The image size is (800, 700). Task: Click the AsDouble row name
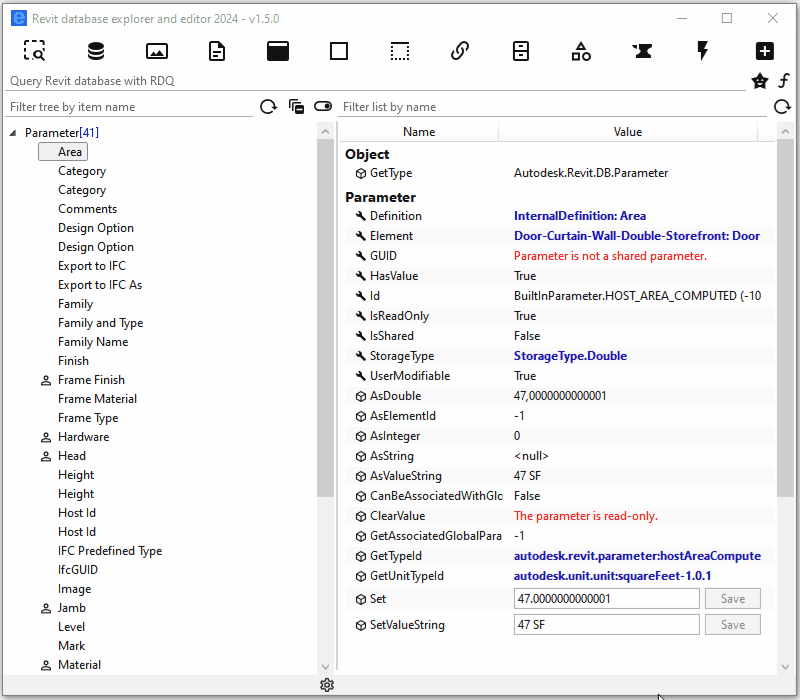[395, 395]
